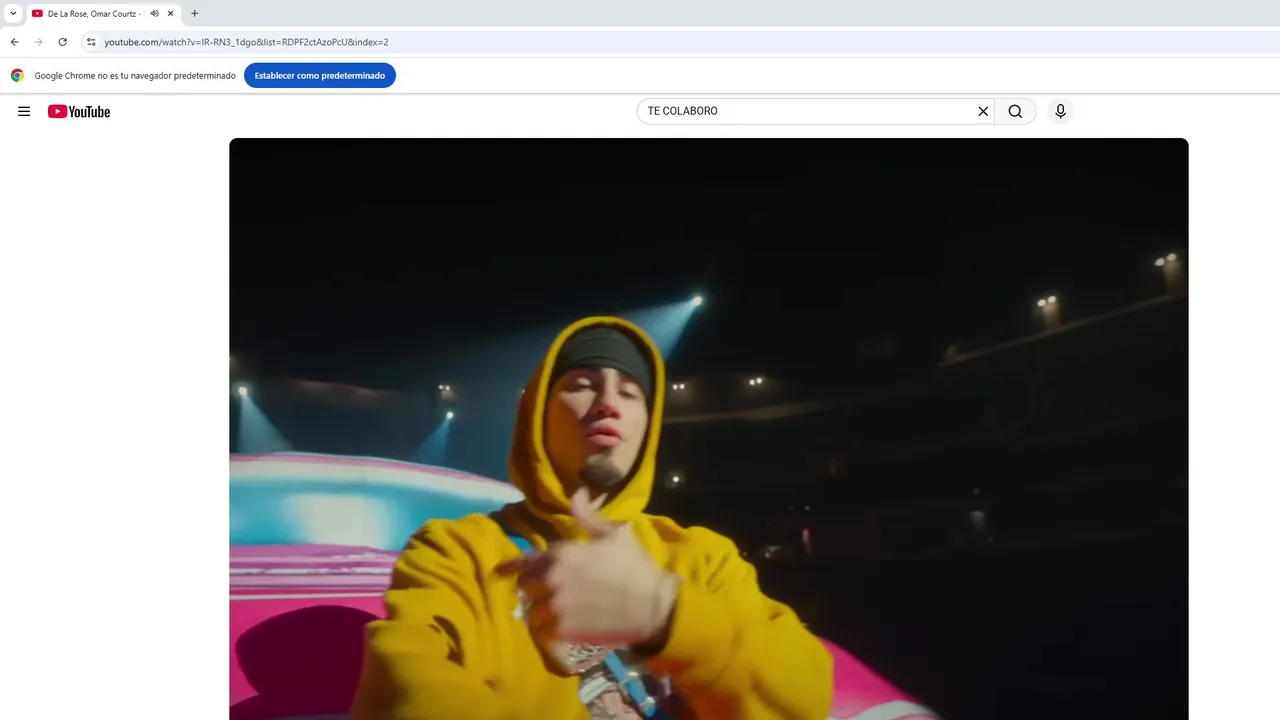Close the De La Rose tab
The width and height of the screenshot is (1280, 720).
tap(170, 14)
